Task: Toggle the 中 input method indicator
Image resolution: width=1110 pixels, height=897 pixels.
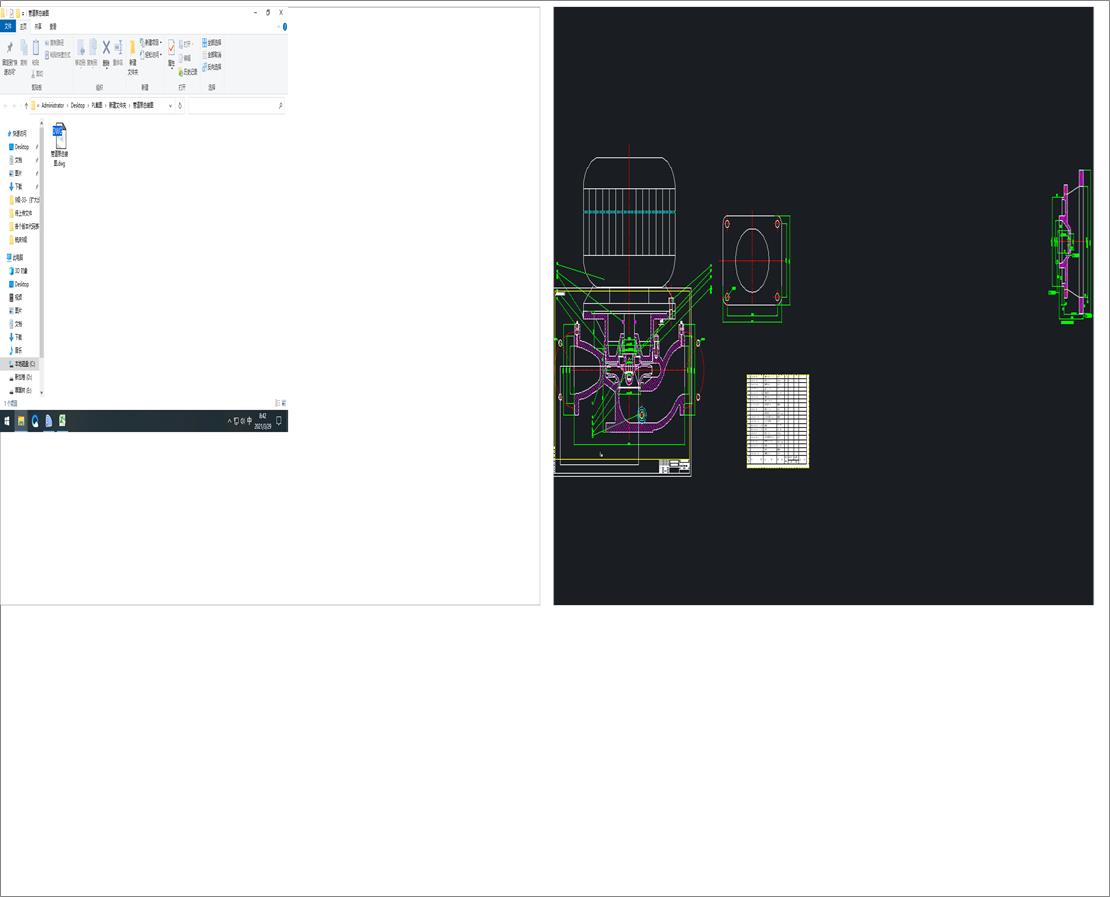Action: pos(249,421)
